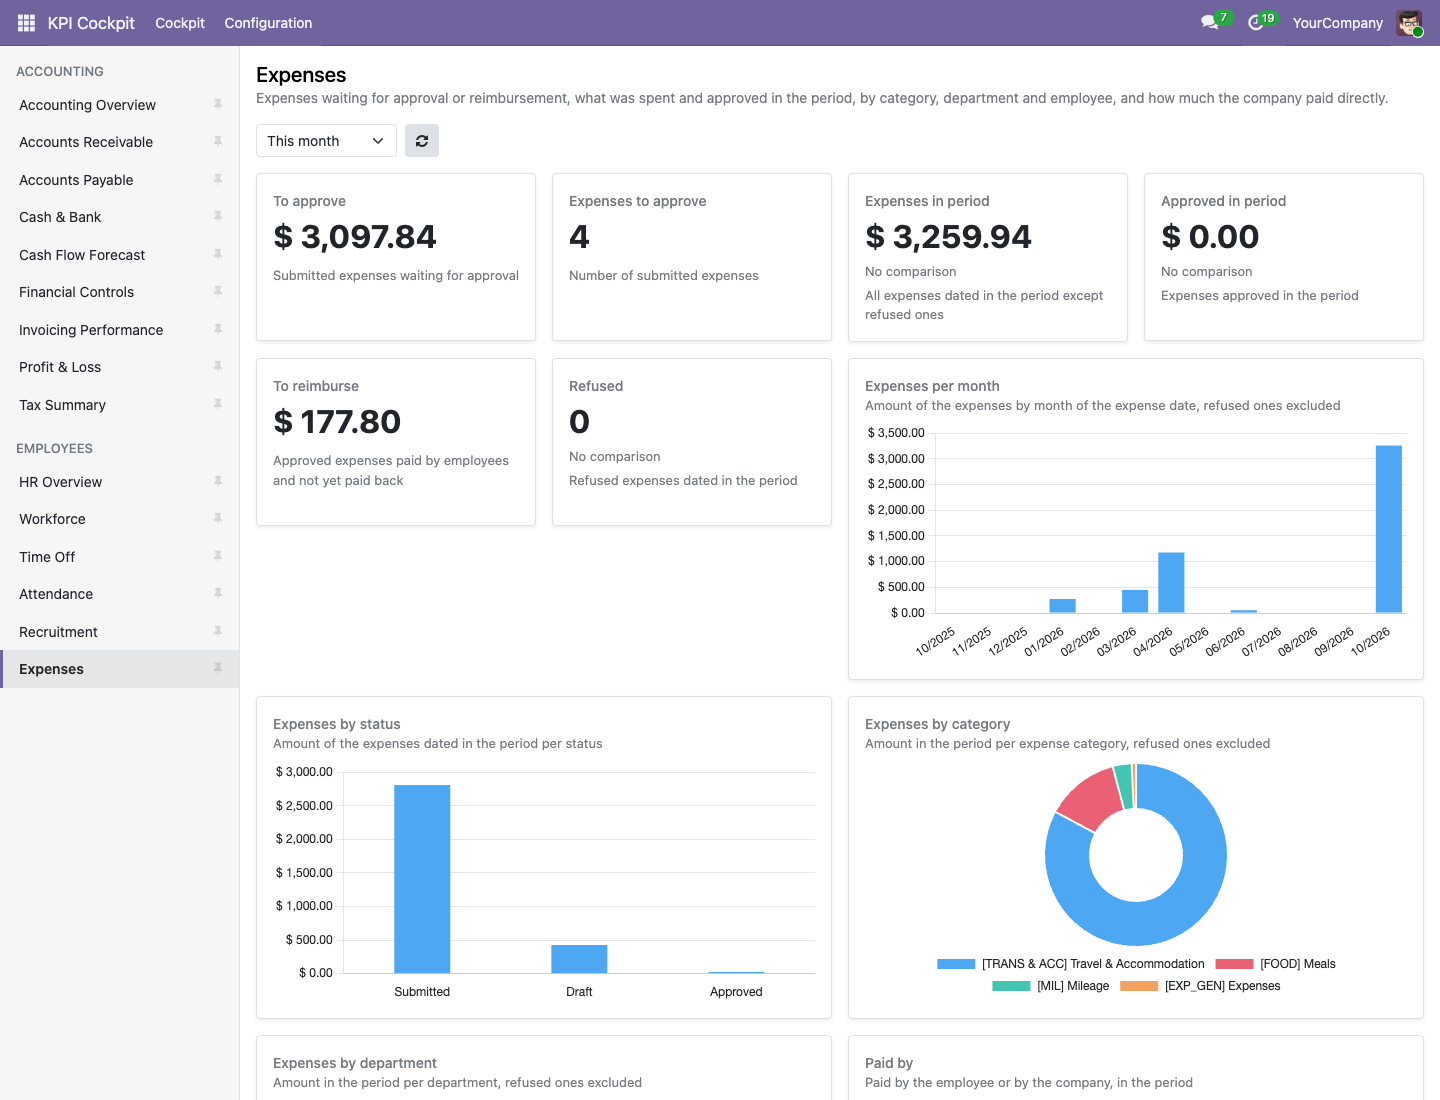The image size is (1440, 1100).
Task: Pin the Financial Controls dashboard
Action: [217, 292]
